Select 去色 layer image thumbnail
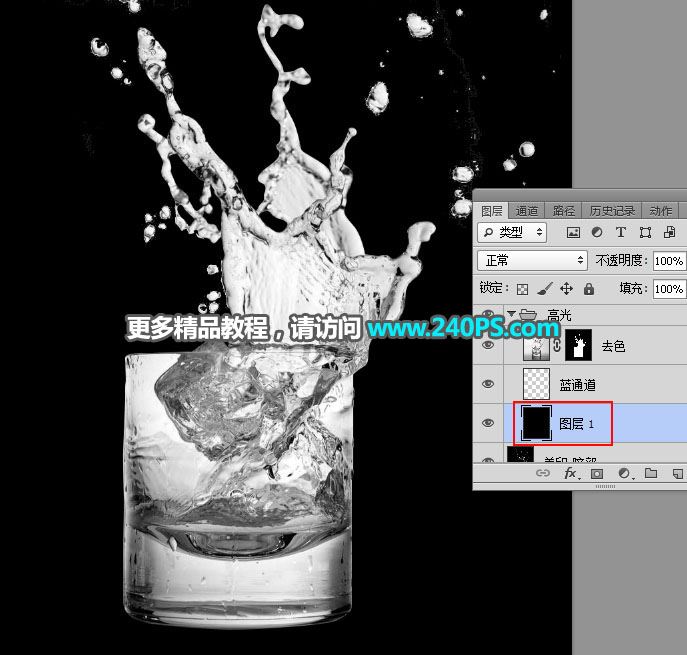Image resolution: width=687 pixels, height=655 pixels. [x=536, y=346]
